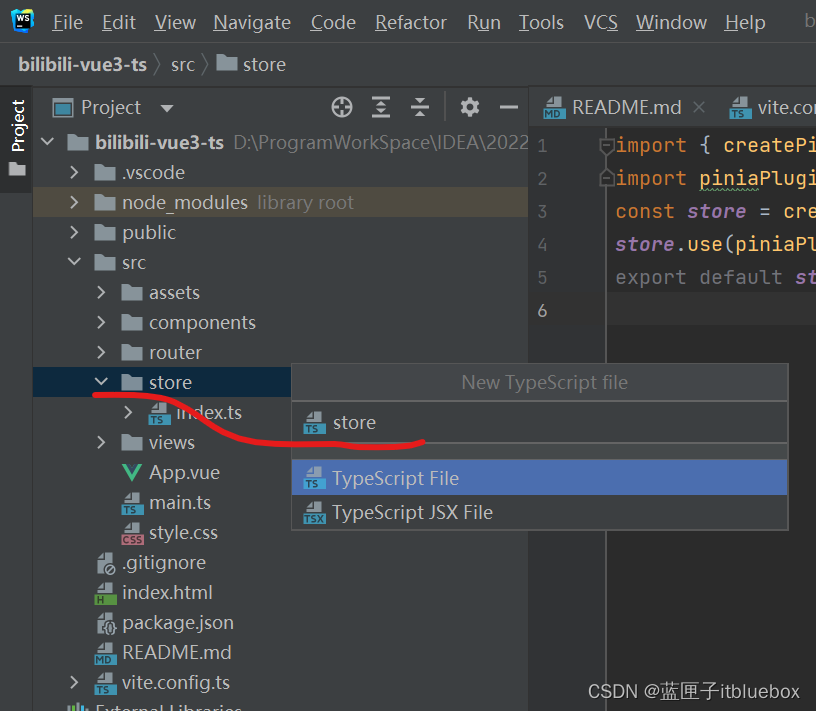
Task: Toggle the vertical Project side tab
Action: pos(17,126)
